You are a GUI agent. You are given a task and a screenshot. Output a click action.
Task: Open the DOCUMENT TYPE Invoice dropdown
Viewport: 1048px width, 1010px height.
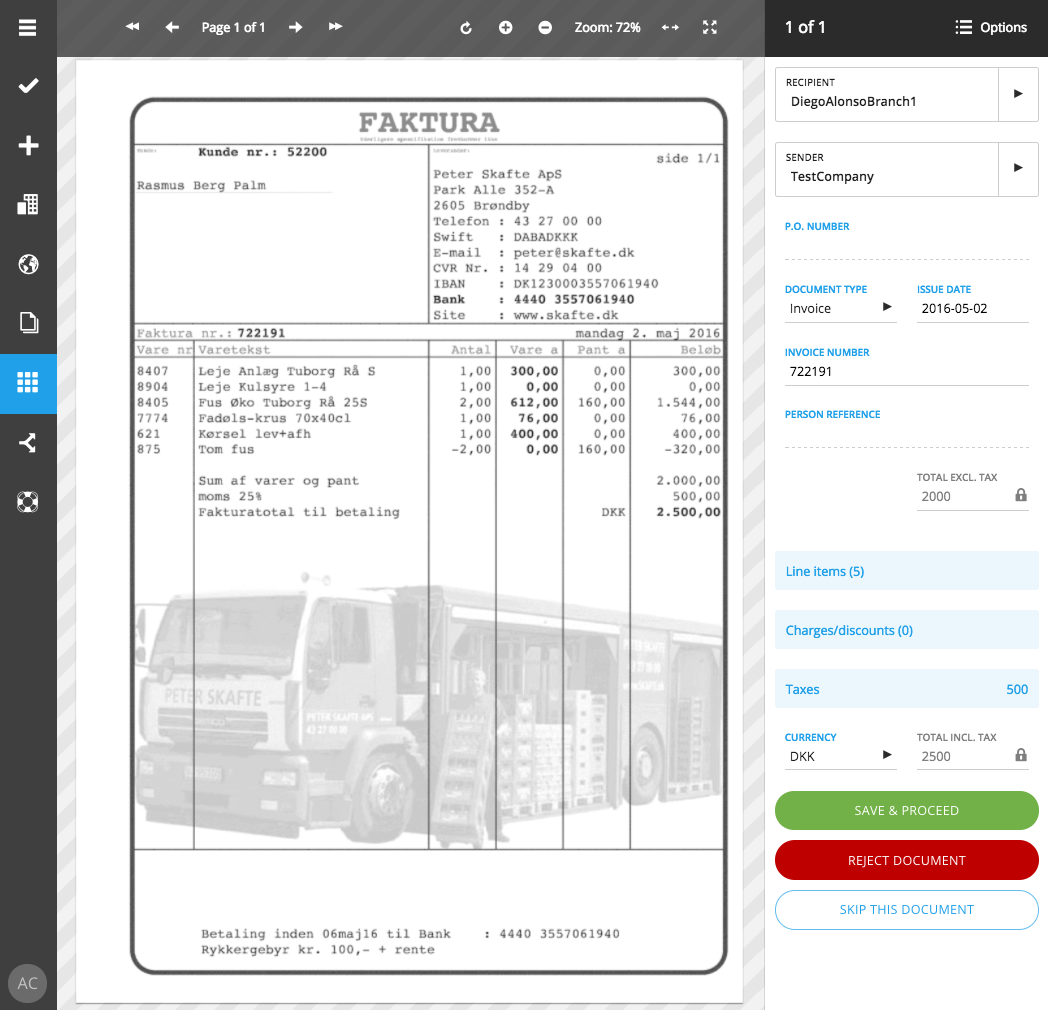click(x=887, y=308)
